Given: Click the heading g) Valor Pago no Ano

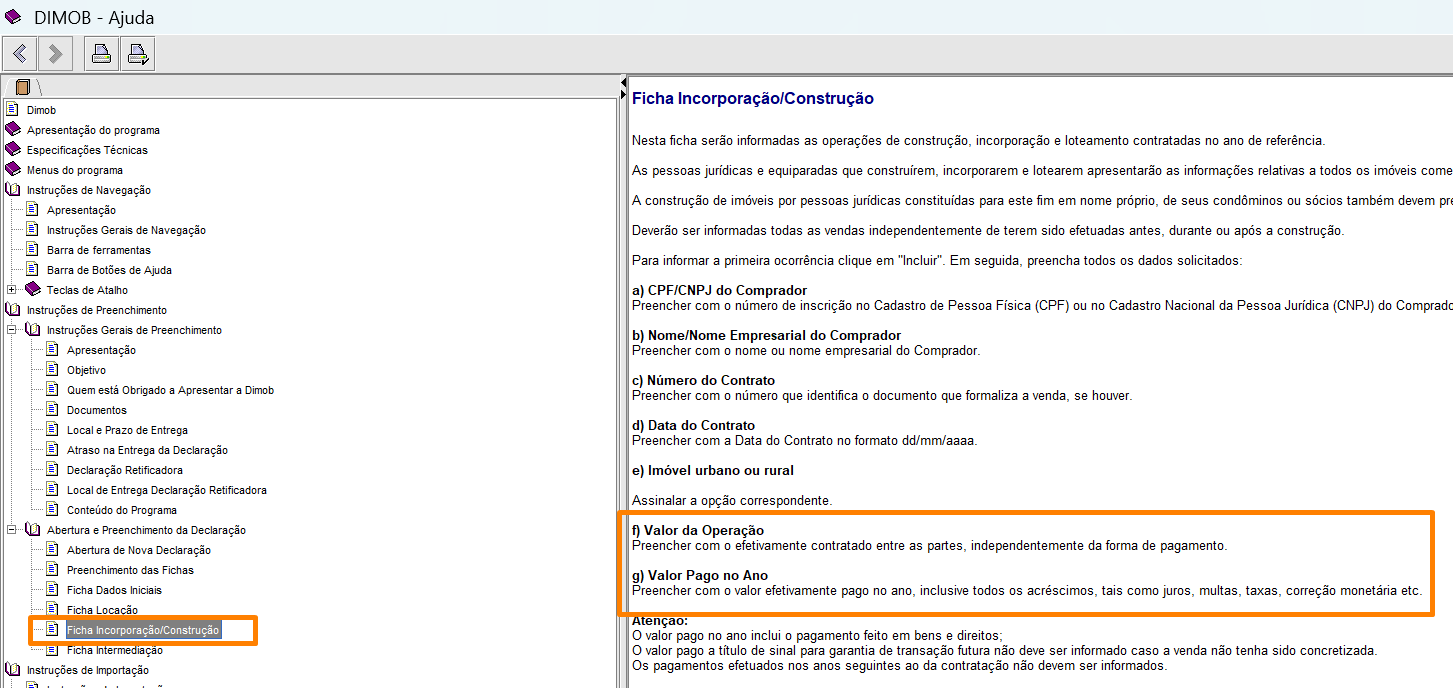Looking at the screenshot, I should tap(700, 575).
